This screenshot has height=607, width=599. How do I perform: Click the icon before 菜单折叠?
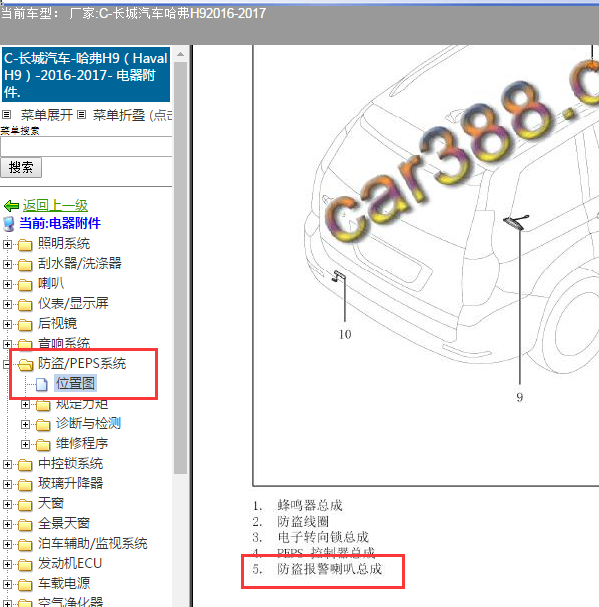click(x=81, y=115)
